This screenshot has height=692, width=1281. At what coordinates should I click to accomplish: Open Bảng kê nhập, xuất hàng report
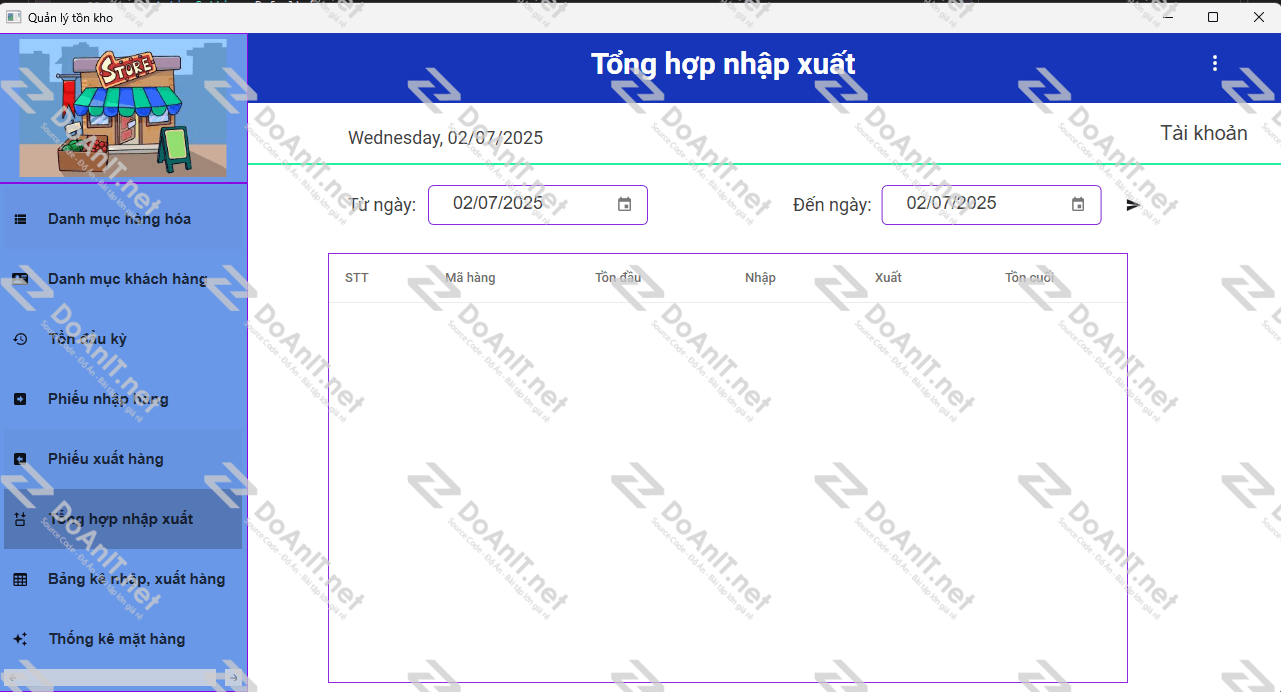[x=123, y=579]
